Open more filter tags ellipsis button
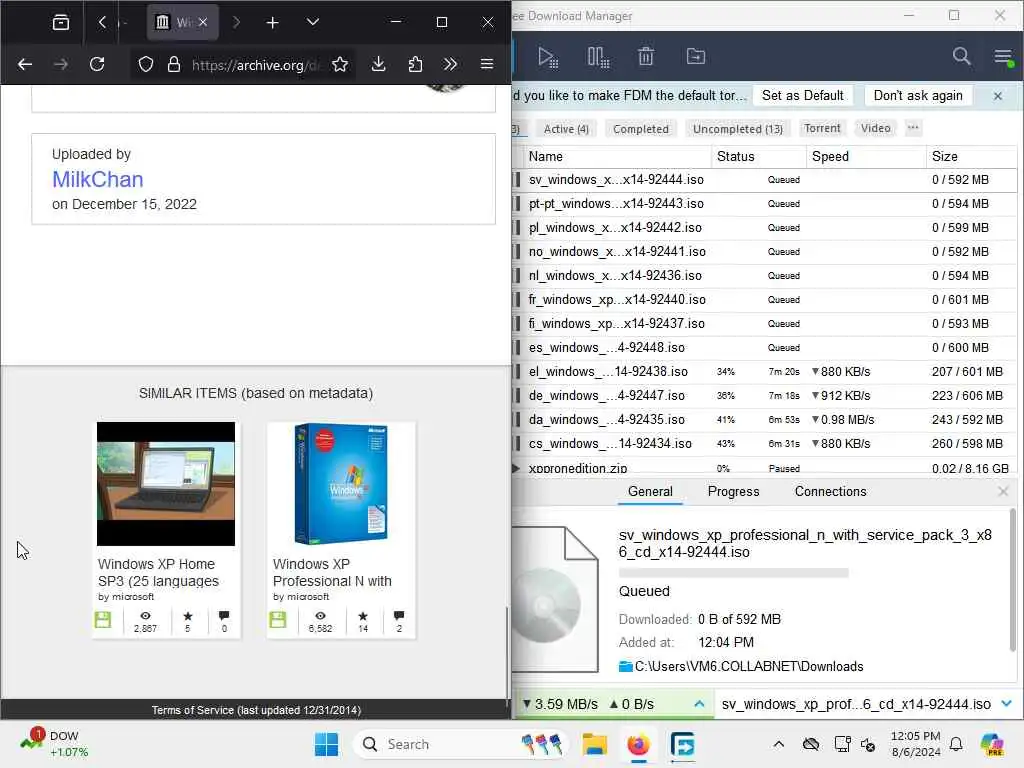Image resolution: width=1024 pixels, height=768 pixels. (x=913, y=128)
